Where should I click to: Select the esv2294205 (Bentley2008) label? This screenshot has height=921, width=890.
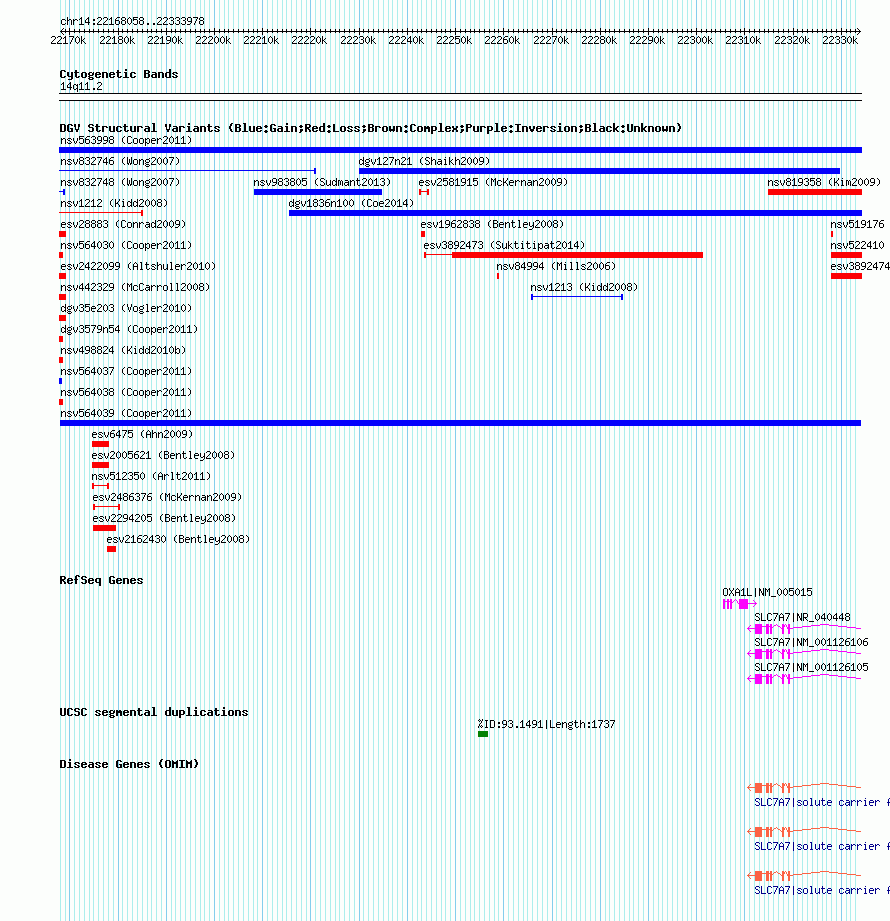pos(164,519)
